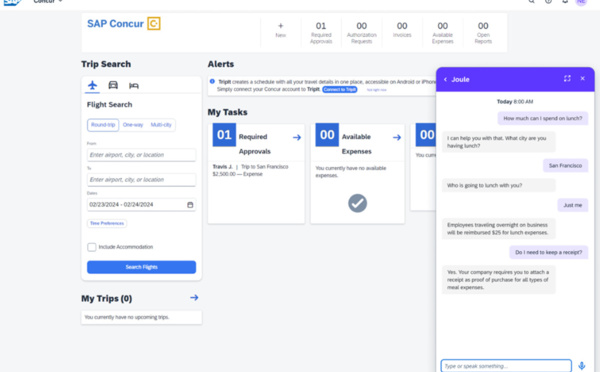This screenshot has width=600, height=372.
Task: Click the 'Just me' chat reply
Action: tap(572, 205)
